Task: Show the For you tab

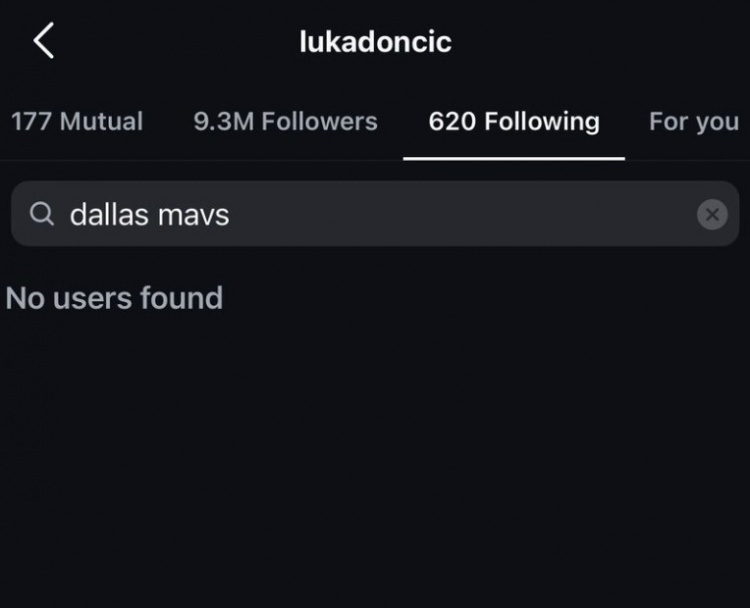Action: coord(693,122)
